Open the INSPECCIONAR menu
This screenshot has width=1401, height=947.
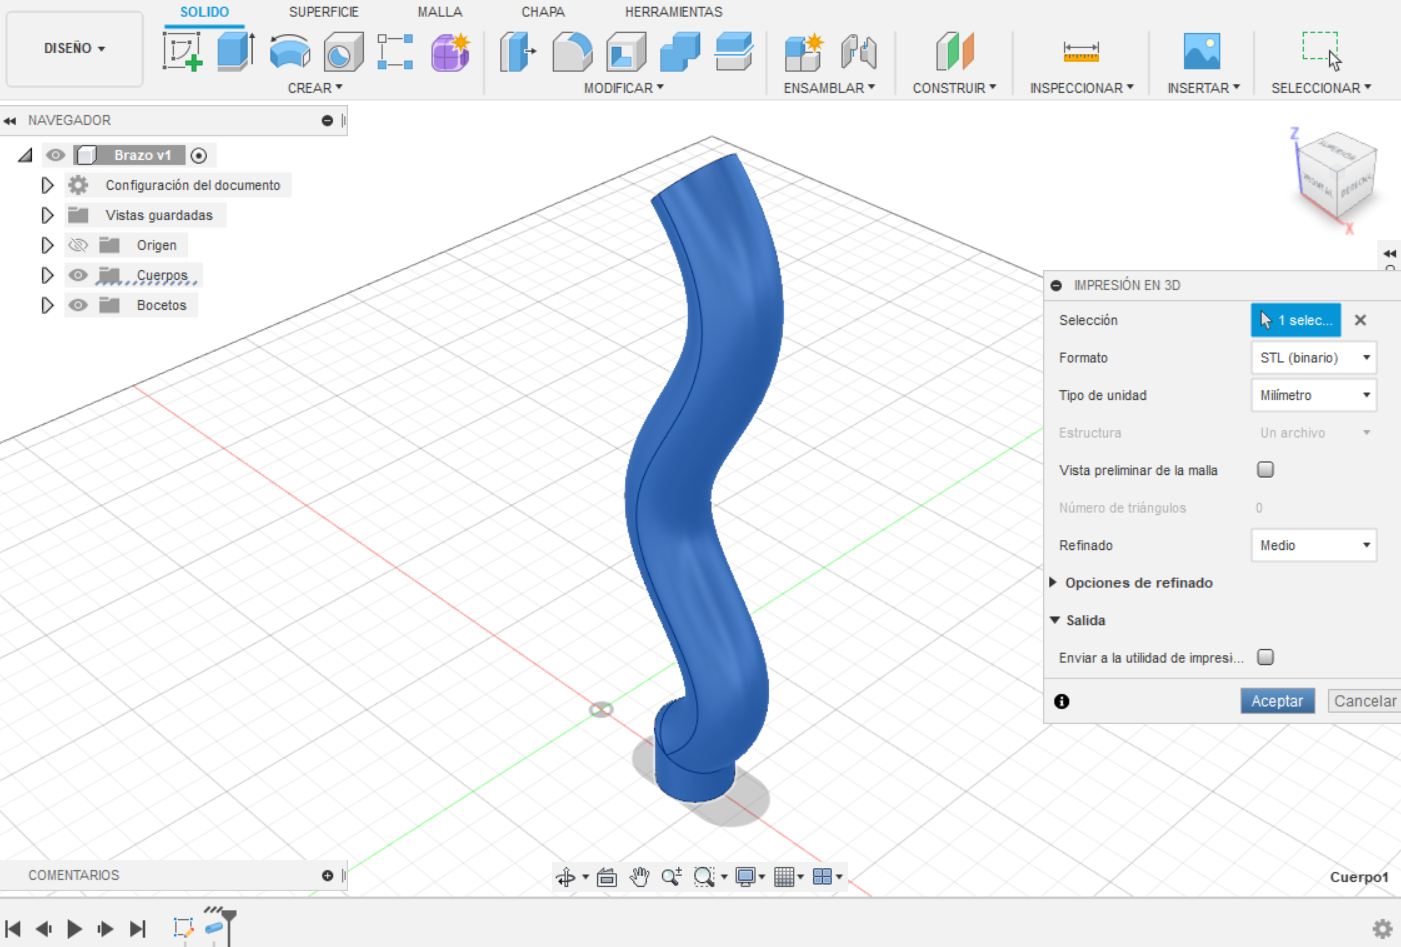[1082, 88]
